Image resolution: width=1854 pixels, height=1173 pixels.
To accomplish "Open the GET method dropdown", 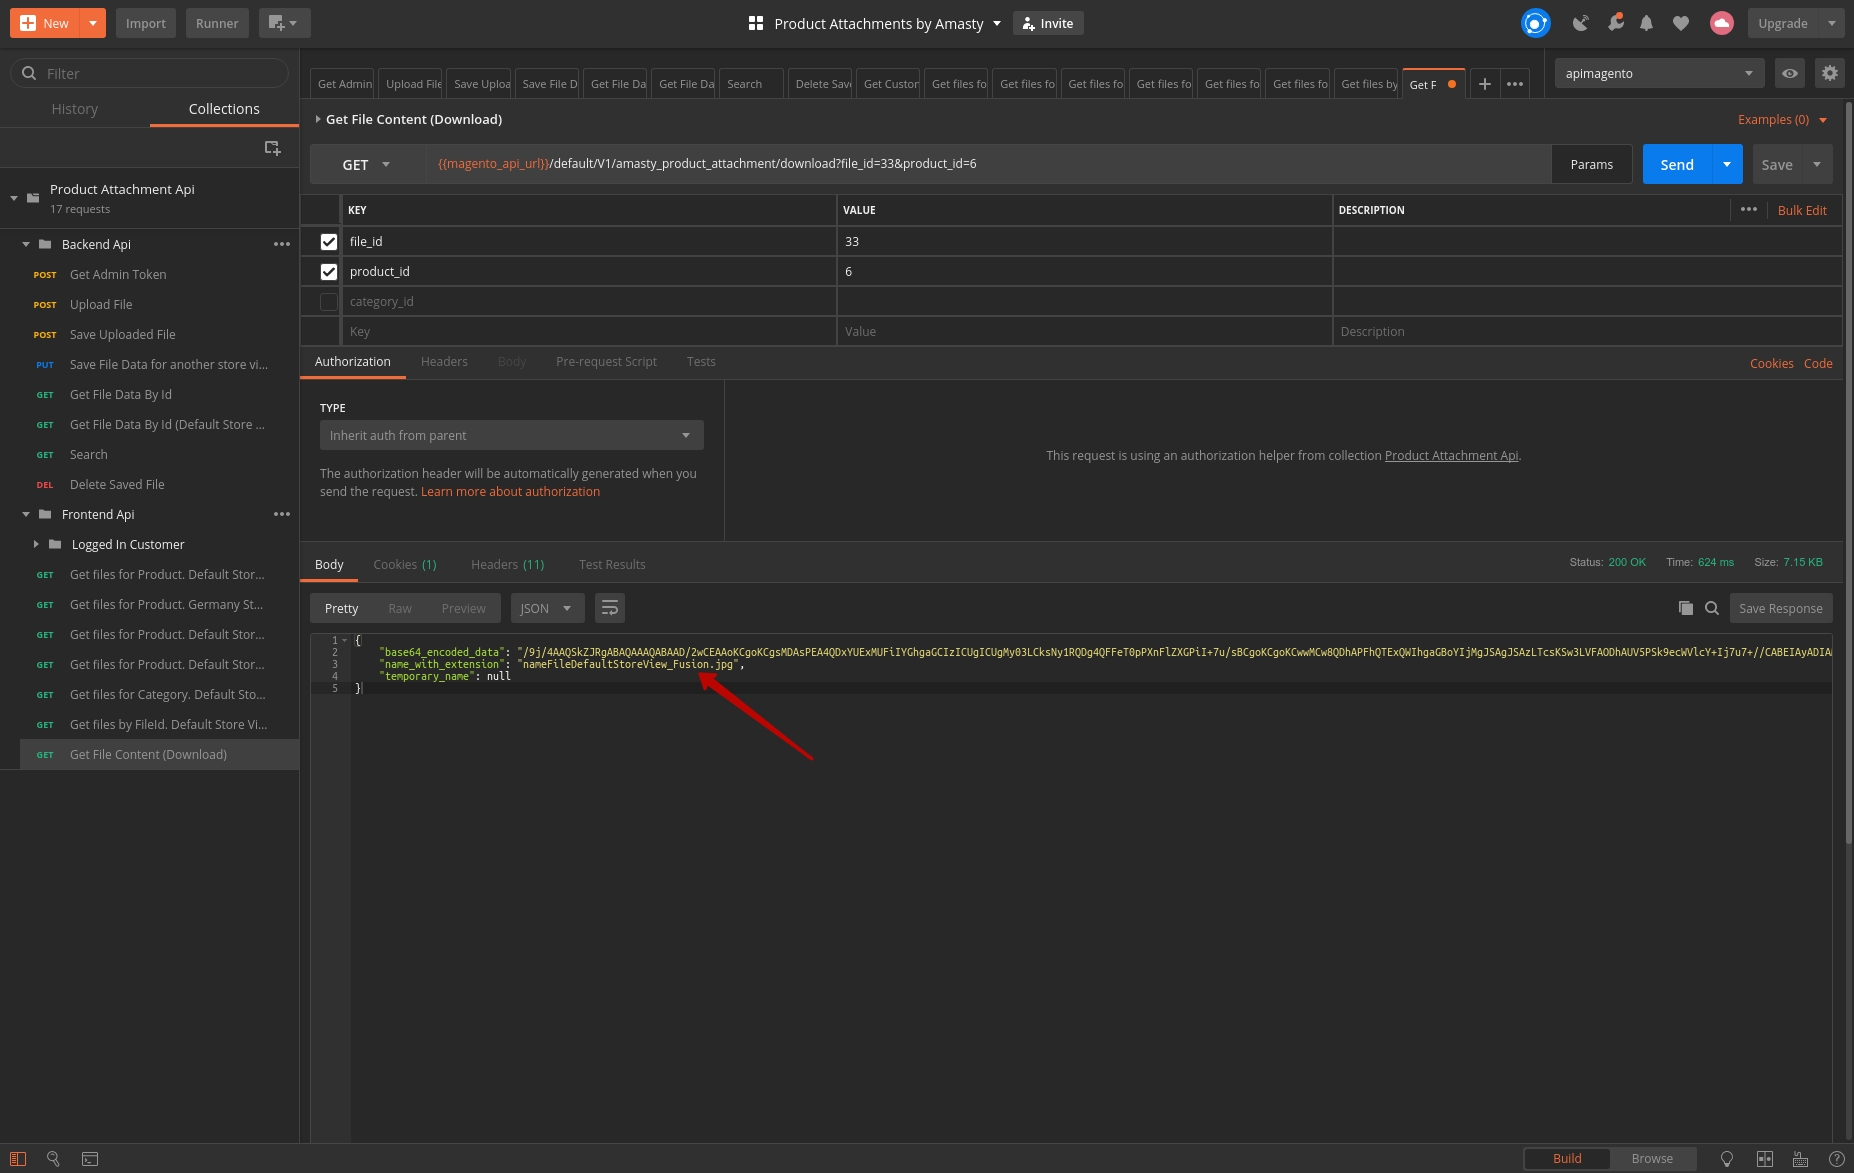I will (366, 165).
